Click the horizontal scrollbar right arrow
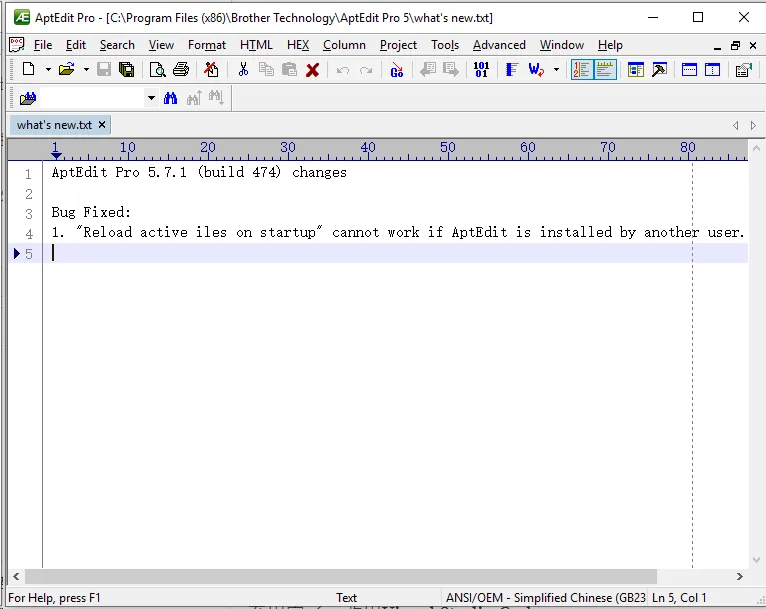This screenshot has width=766, height=609. click(740, 576)
